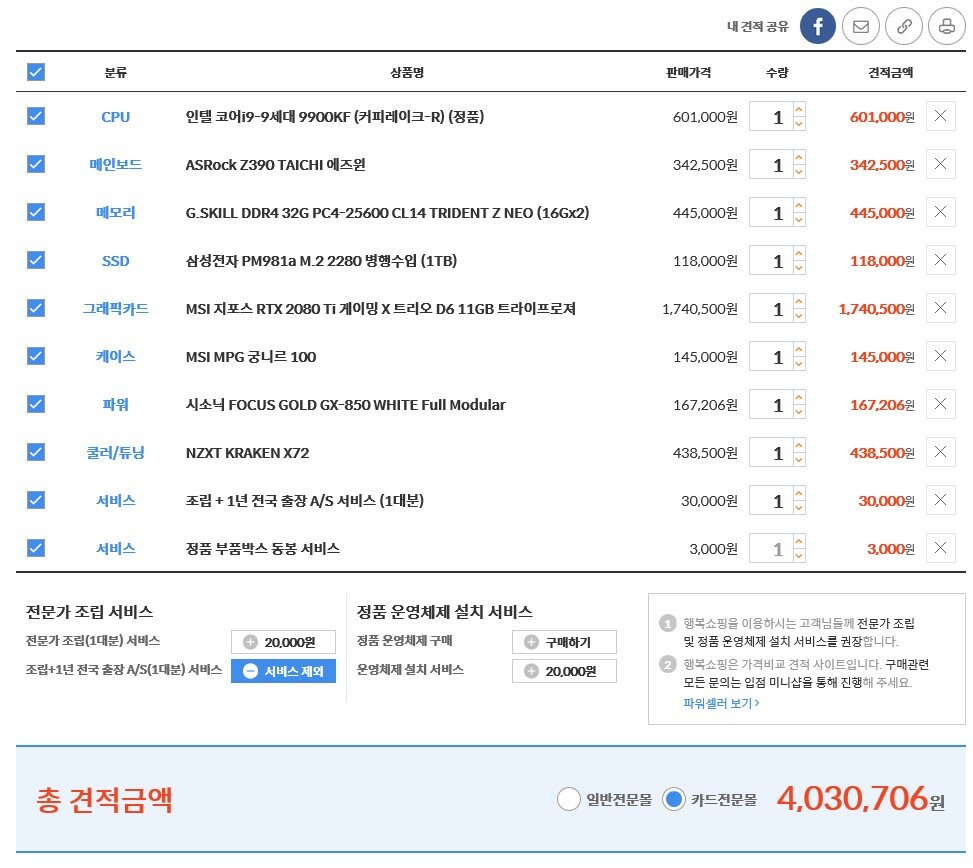Click quantity field for 정품 부품박스 동봉 서비스
Image resolution: width=973 pixels, height=868 pixels.
(x=771, y=548)
